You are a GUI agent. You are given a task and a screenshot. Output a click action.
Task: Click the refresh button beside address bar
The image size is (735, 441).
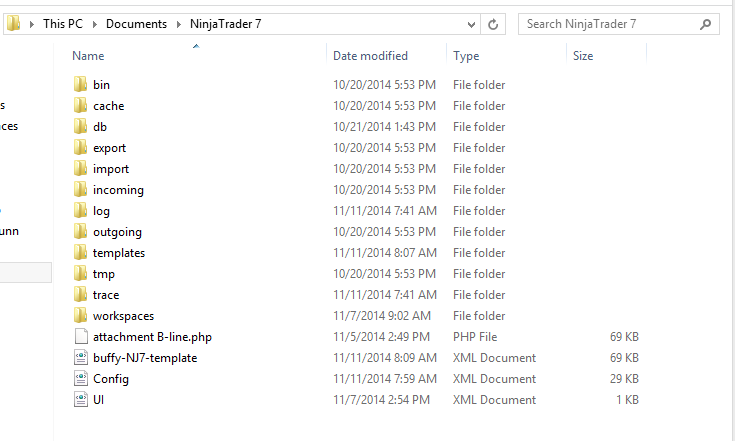click(x=493, y=24)
